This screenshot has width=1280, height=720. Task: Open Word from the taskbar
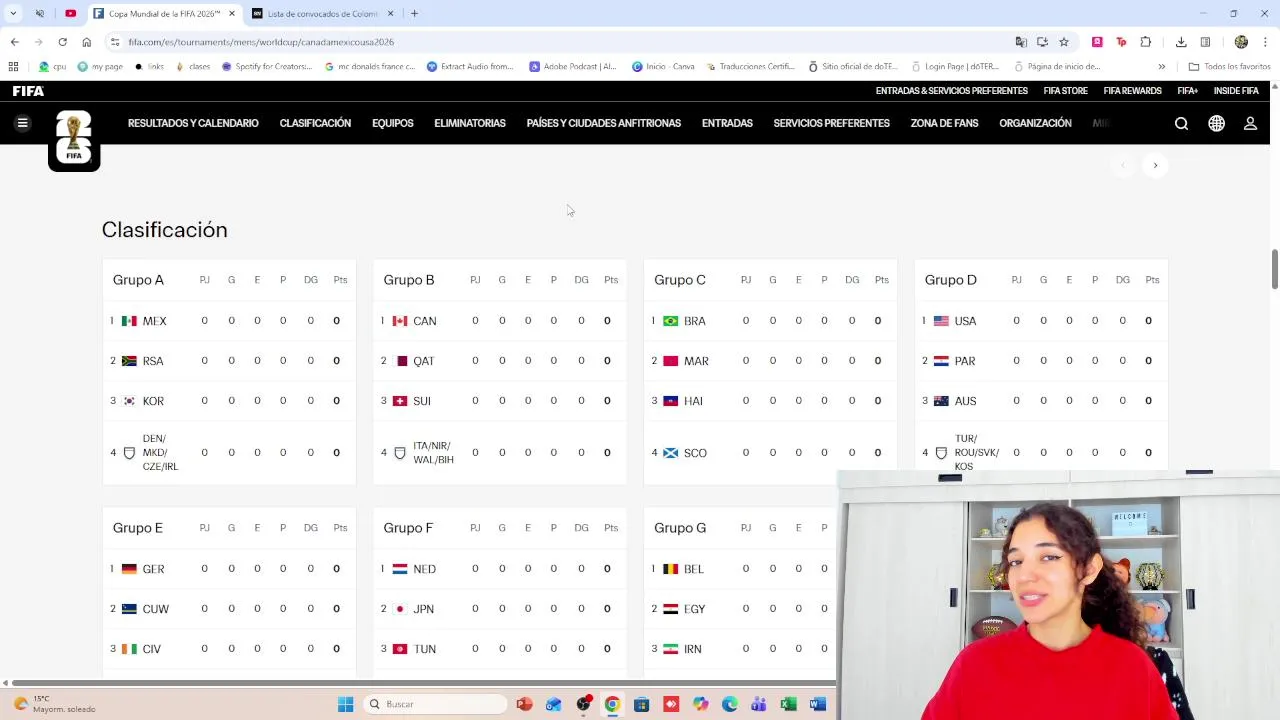[817, 704]
